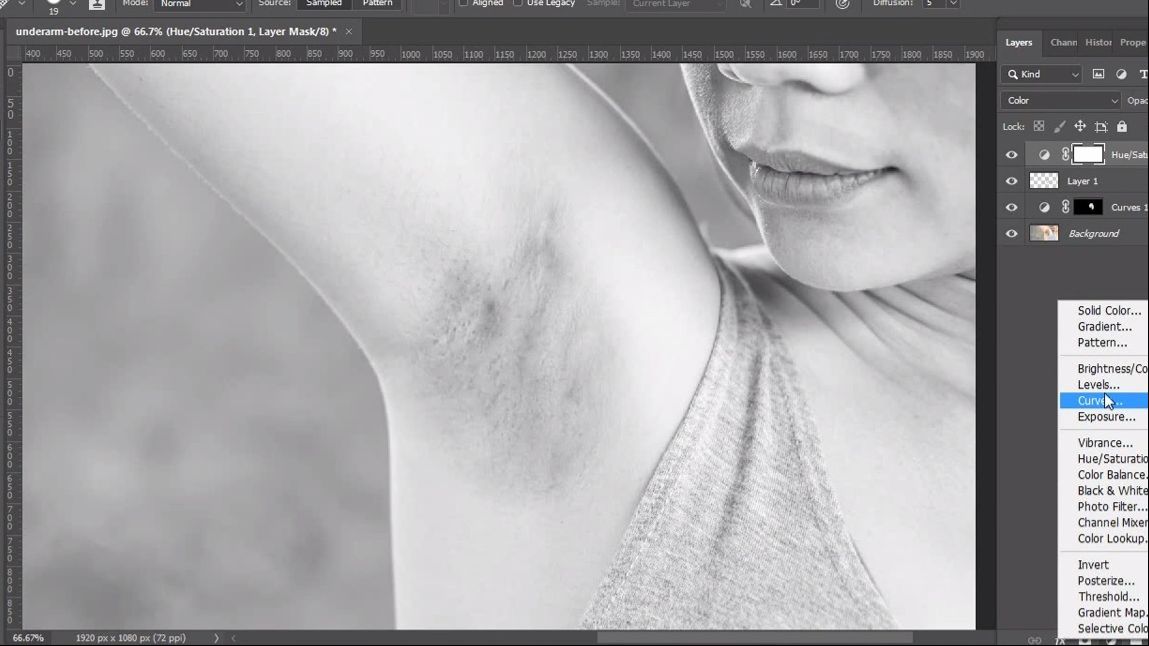Switch to the History panel tab
Viewport: 1149px width, 646px height.
click(x=1098, y=43)
